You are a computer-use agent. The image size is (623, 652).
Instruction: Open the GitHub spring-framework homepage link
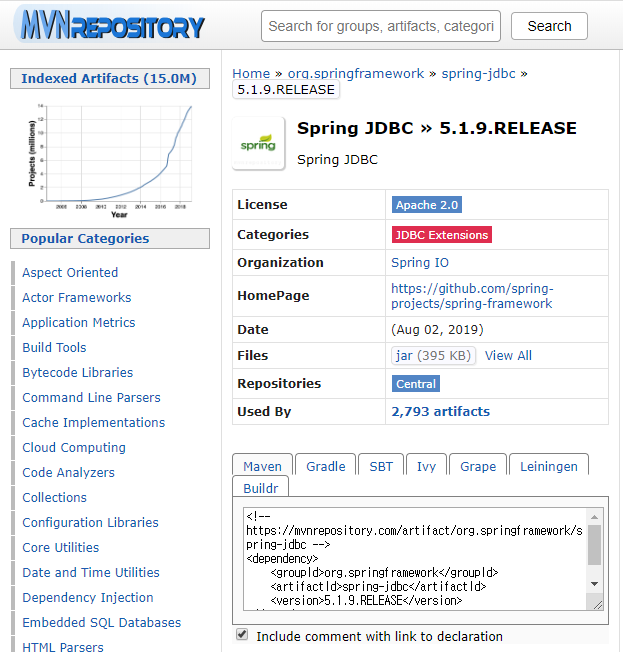[472, 296]
